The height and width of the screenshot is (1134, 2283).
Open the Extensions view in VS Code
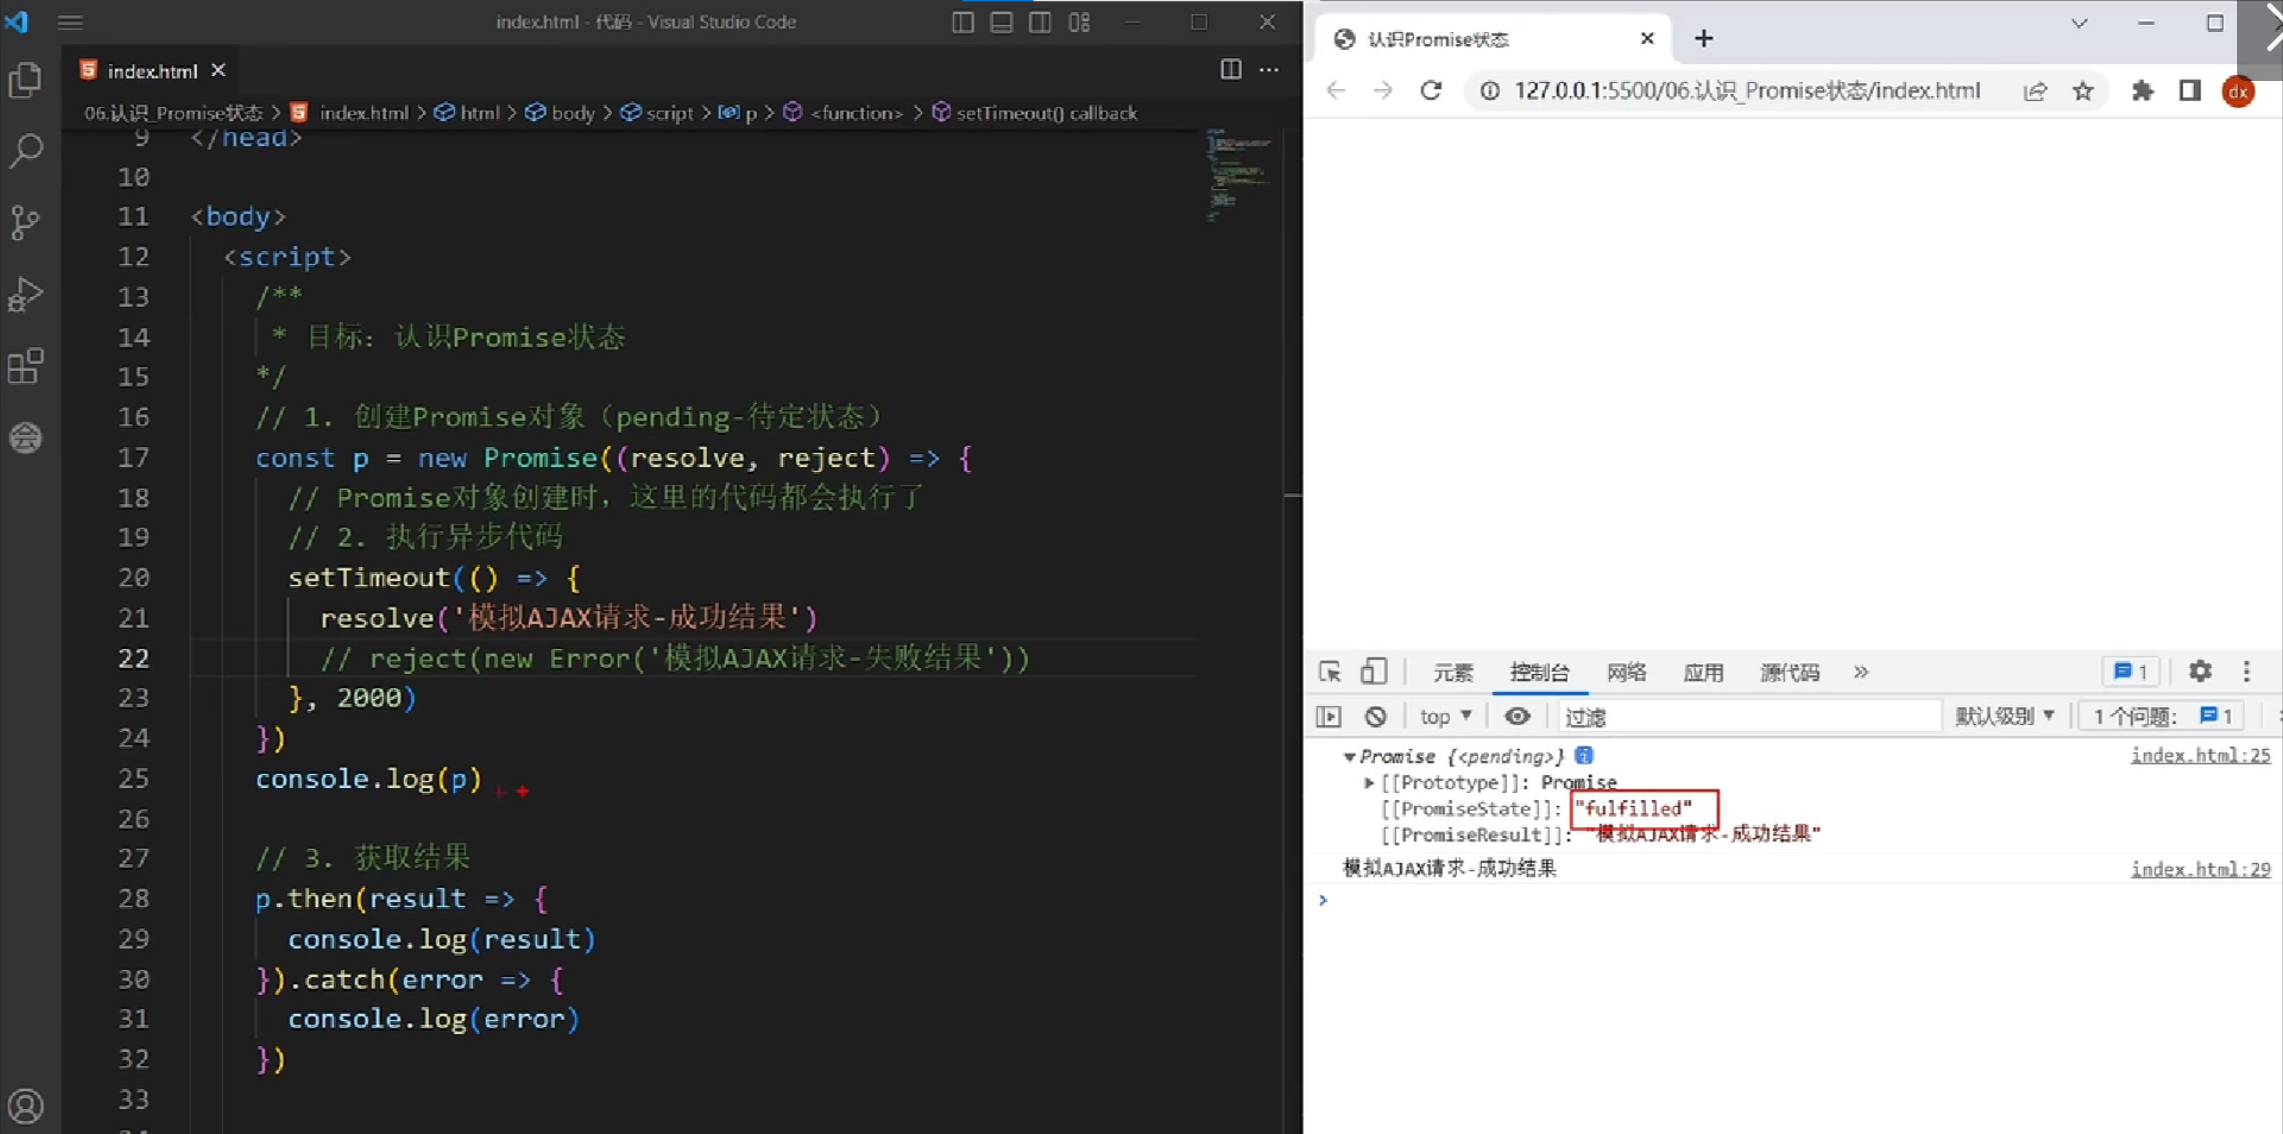pos(25,366)
